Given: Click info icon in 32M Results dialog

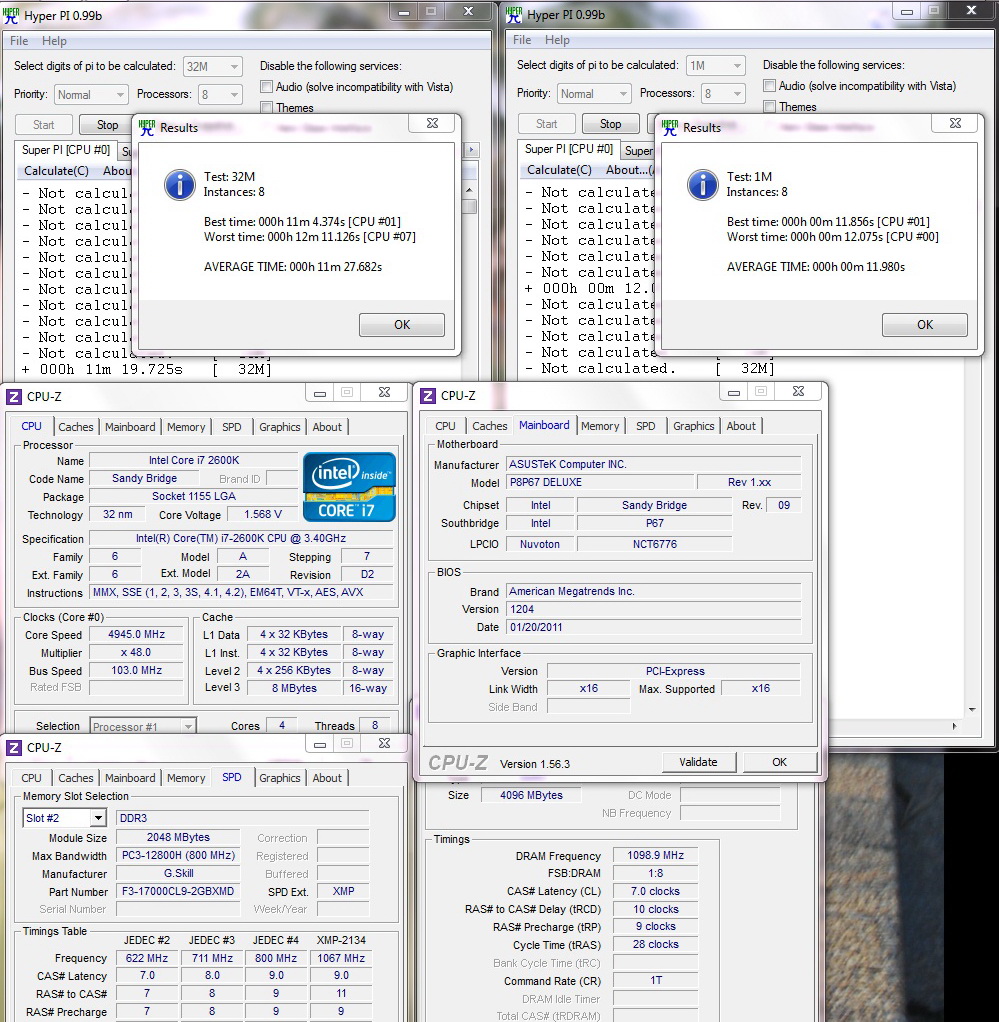Looking at the screenshot, I should [179, 185].
